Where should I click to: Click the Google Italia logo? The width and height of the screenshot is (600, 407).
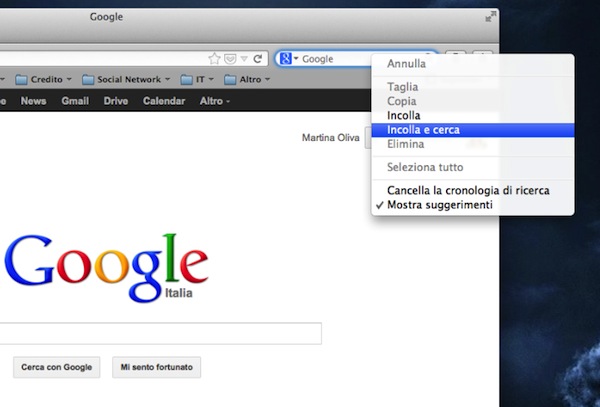[106, 268]
